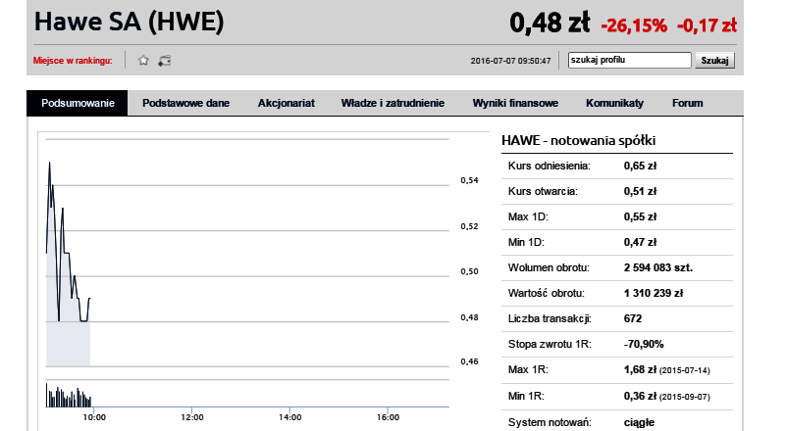The height and width of the screenshot is (431, 786).
Task: Click the -26,15% percentage change
Action: point(634,26)
